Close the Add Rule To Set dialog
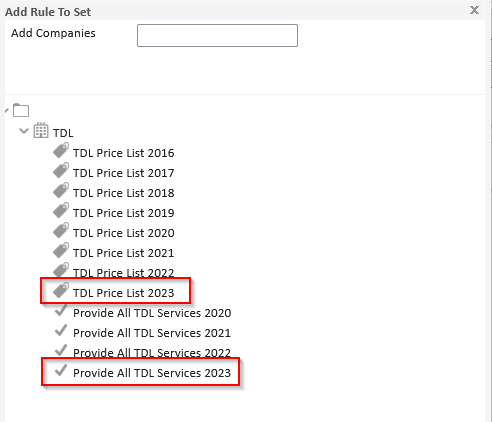Image resolution: width=492 pixels, height=422 pixels. click(474, 10)
